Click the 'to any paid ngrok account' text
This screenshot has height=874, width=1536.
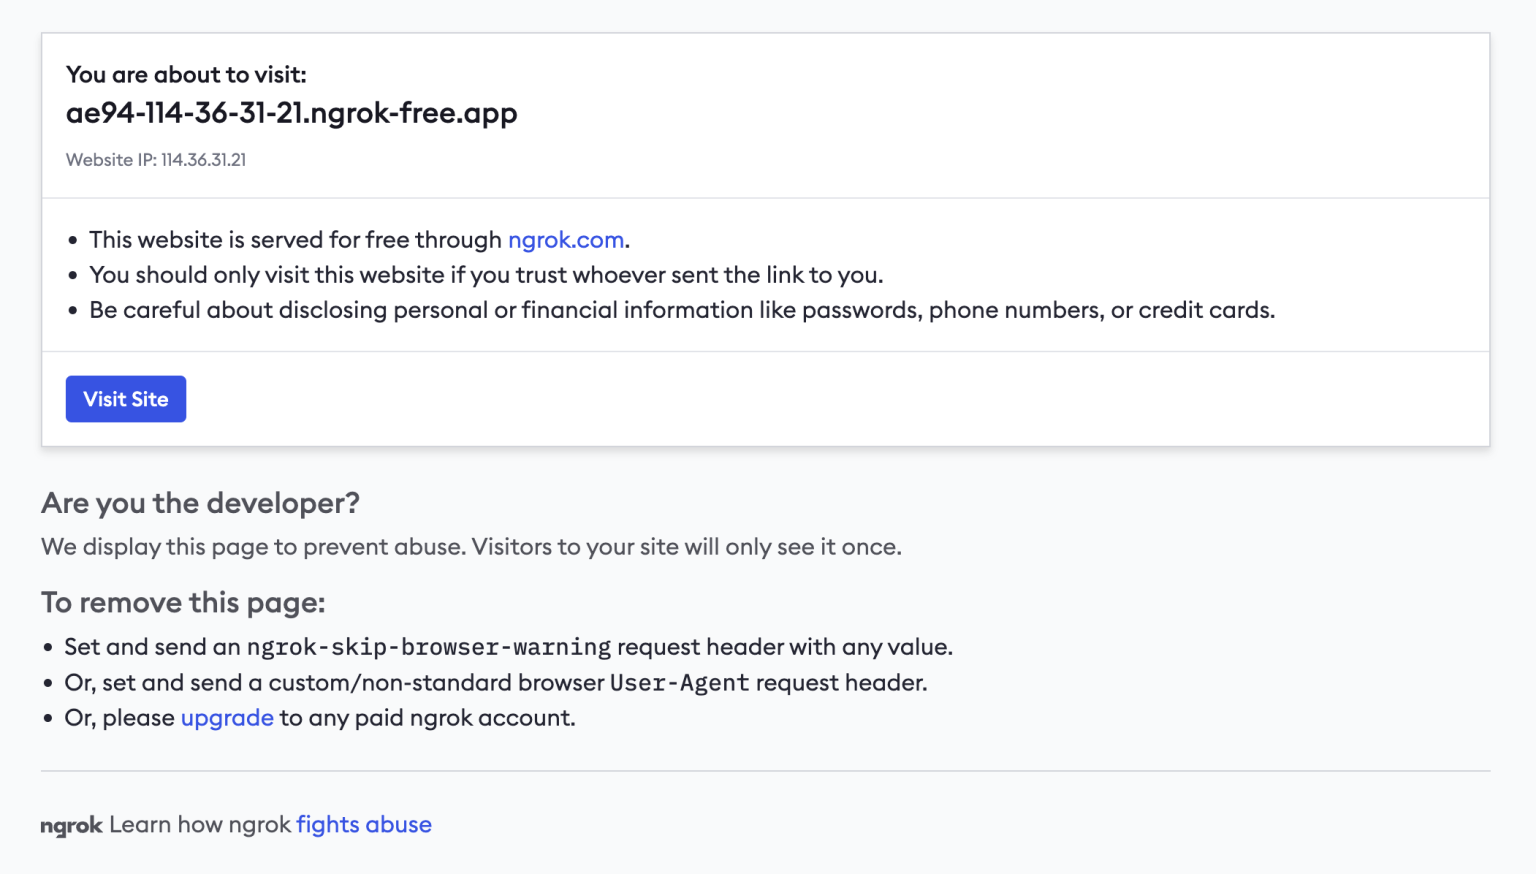(427, 718)
